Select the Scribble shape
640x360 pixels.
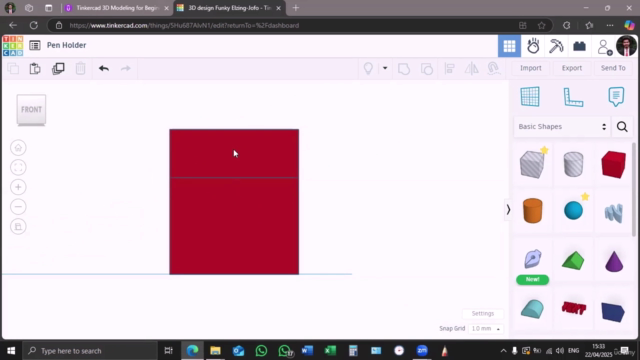[x=613, y=212]
